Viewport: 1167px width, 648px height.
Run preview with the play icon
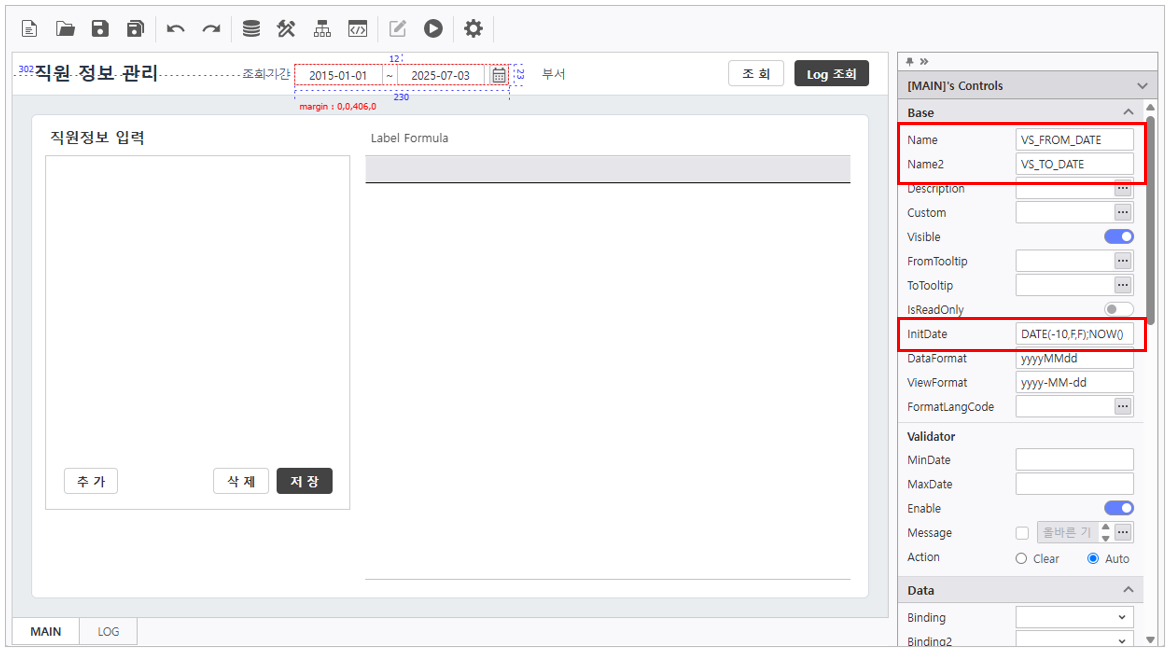tap(432, 29)
